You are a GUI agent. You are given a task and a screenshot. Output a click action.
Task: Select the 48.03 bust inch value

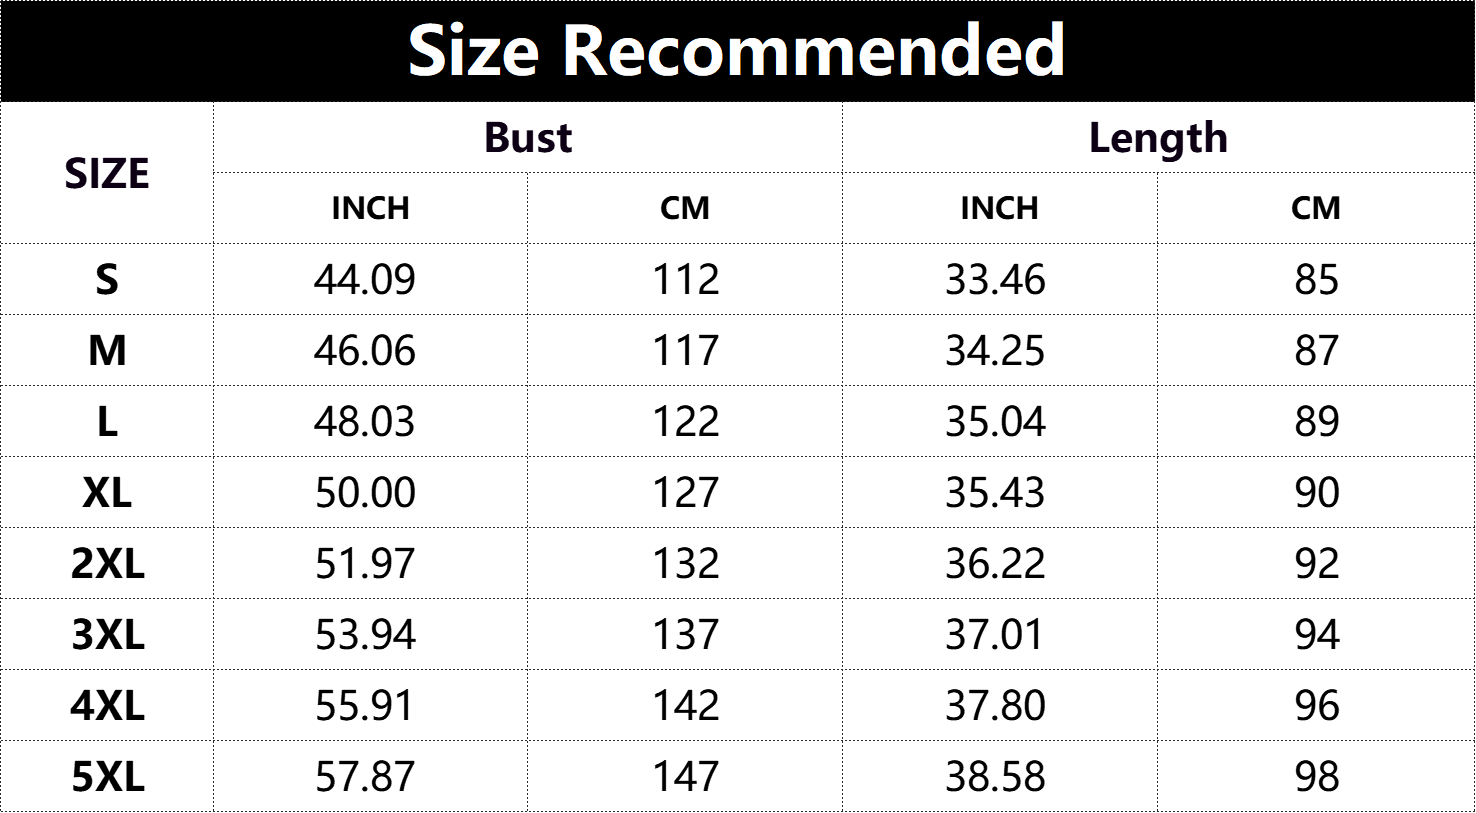point(365,422)
